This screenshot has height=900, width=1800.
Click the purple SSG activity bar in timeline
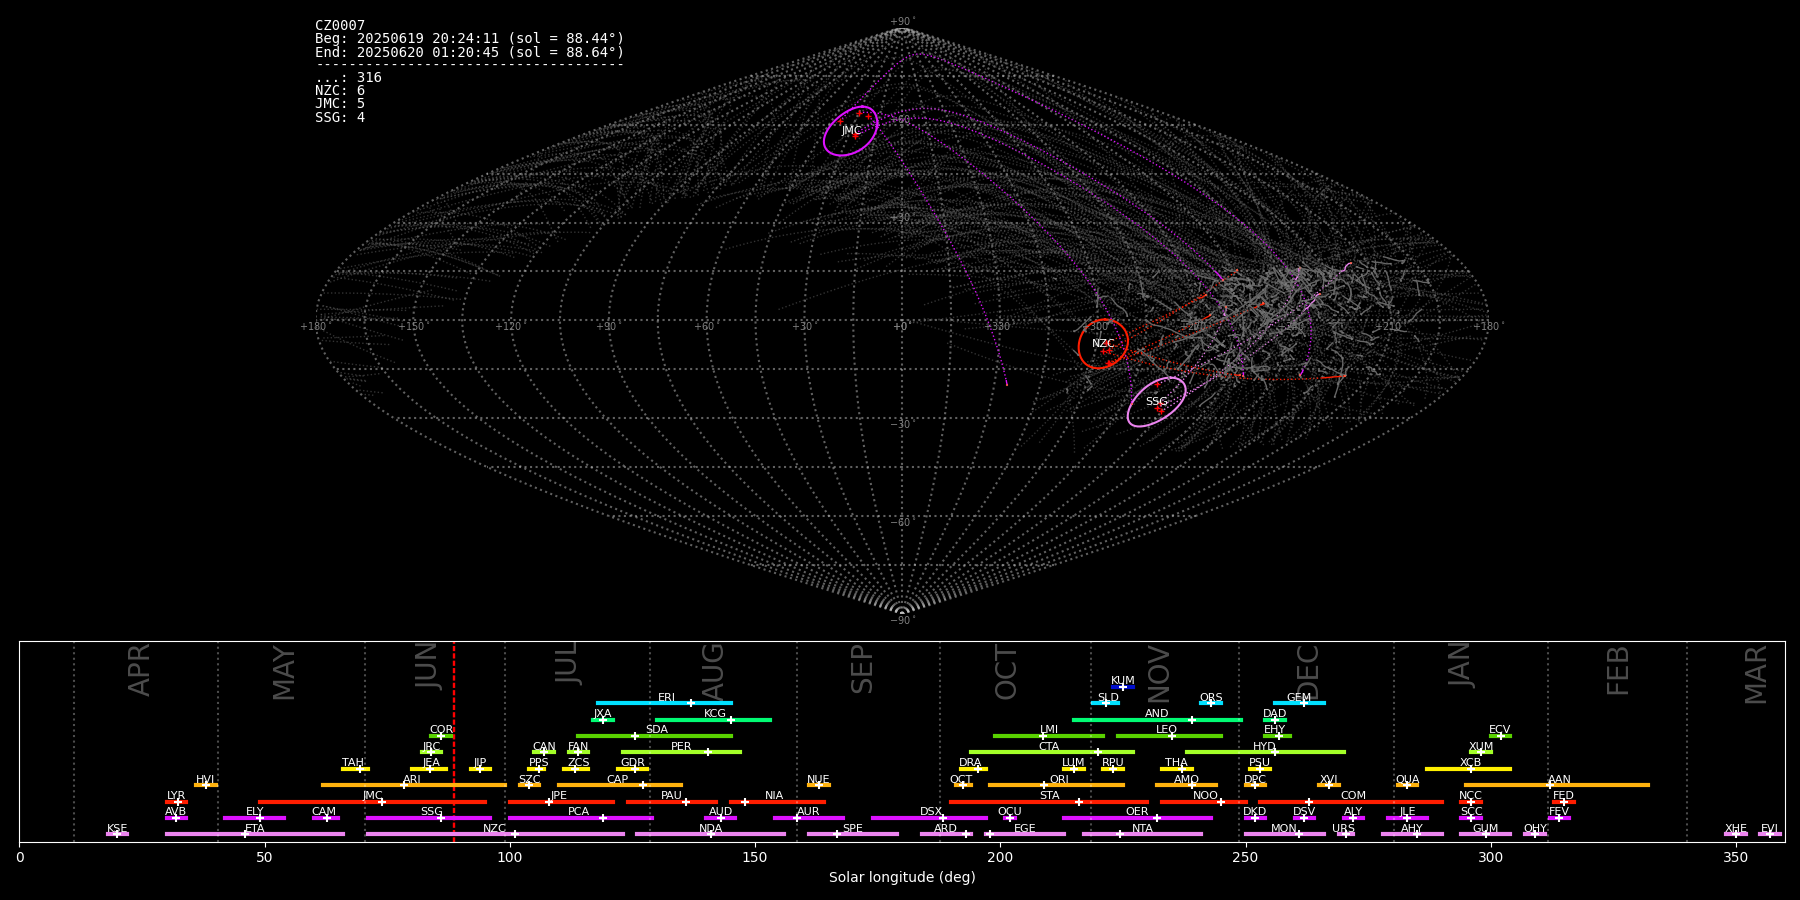(428, 818)
